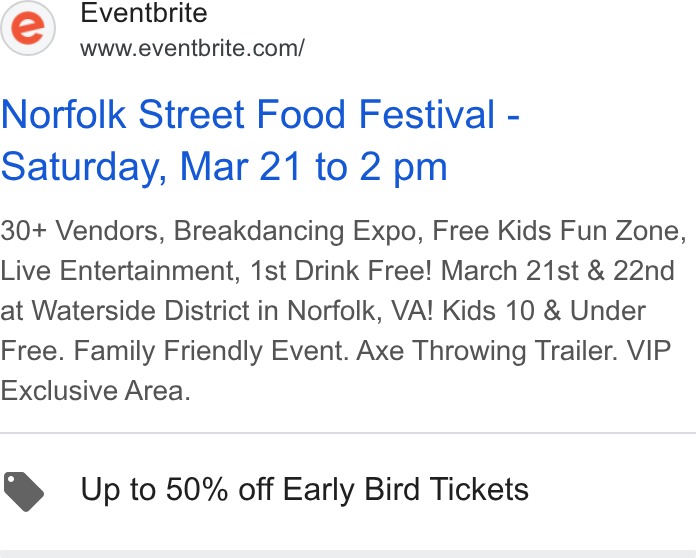Open the Norfolk Street Food Festival headline link

[x=260, y=140]
